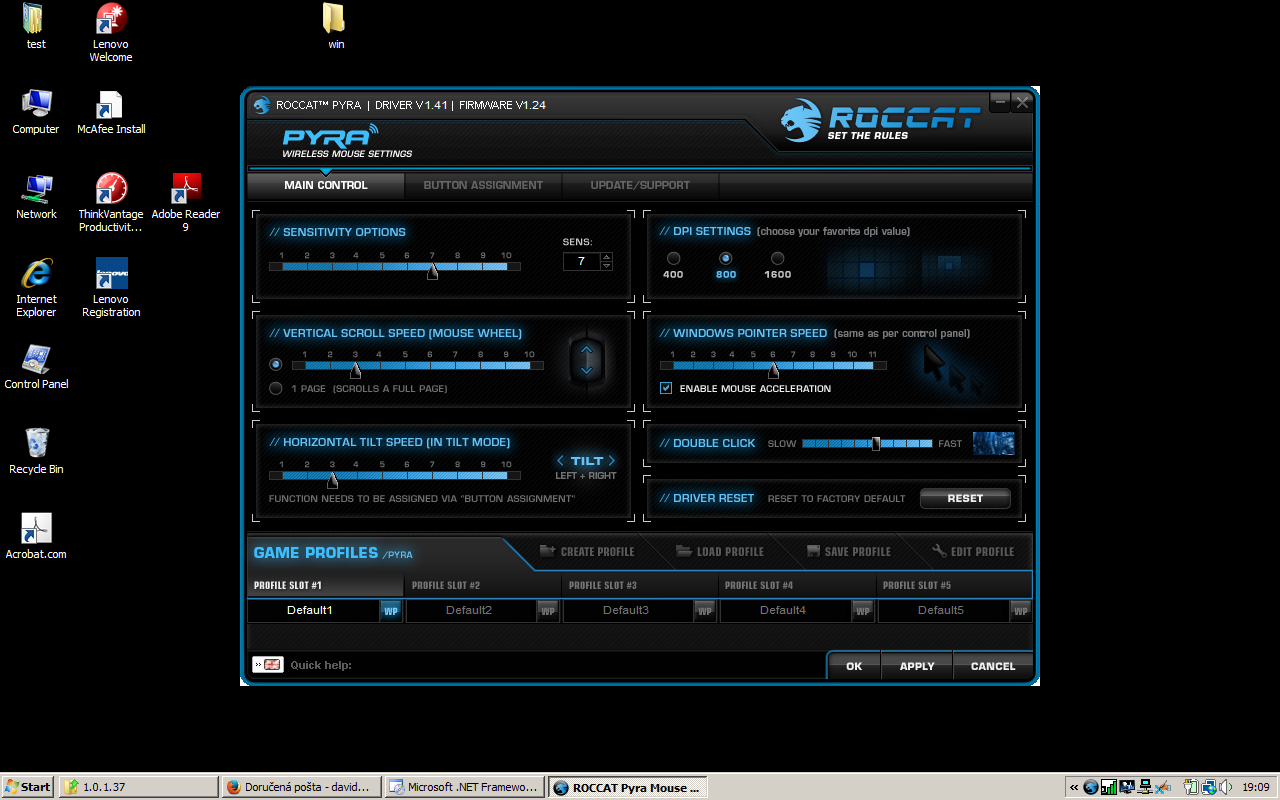Screen dimensions: 1280x800
Task: Open the Windows Start menu
Action: tap(29, 787)
